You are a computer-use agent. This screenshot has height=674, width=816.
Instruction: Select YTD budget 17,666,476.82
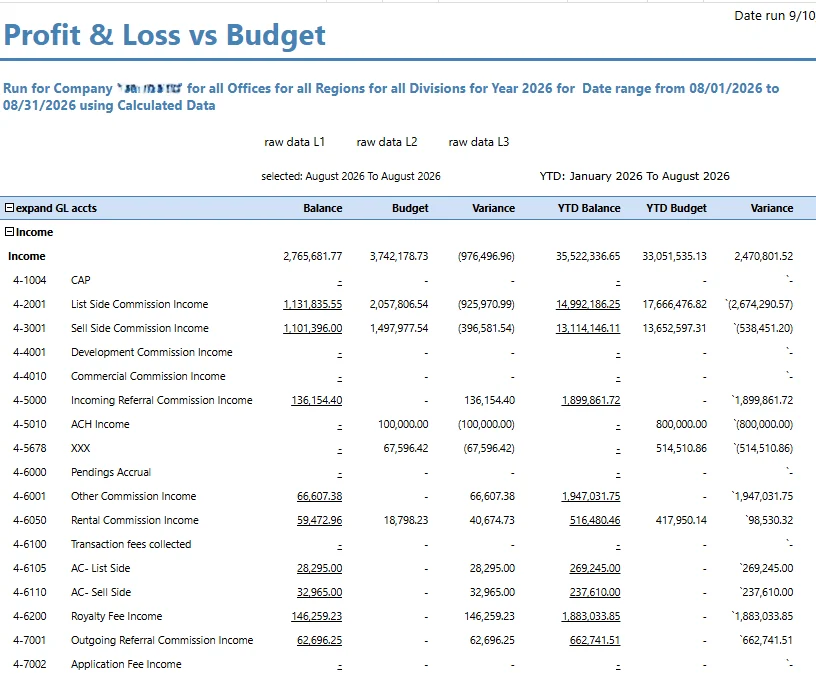[674, 304]
